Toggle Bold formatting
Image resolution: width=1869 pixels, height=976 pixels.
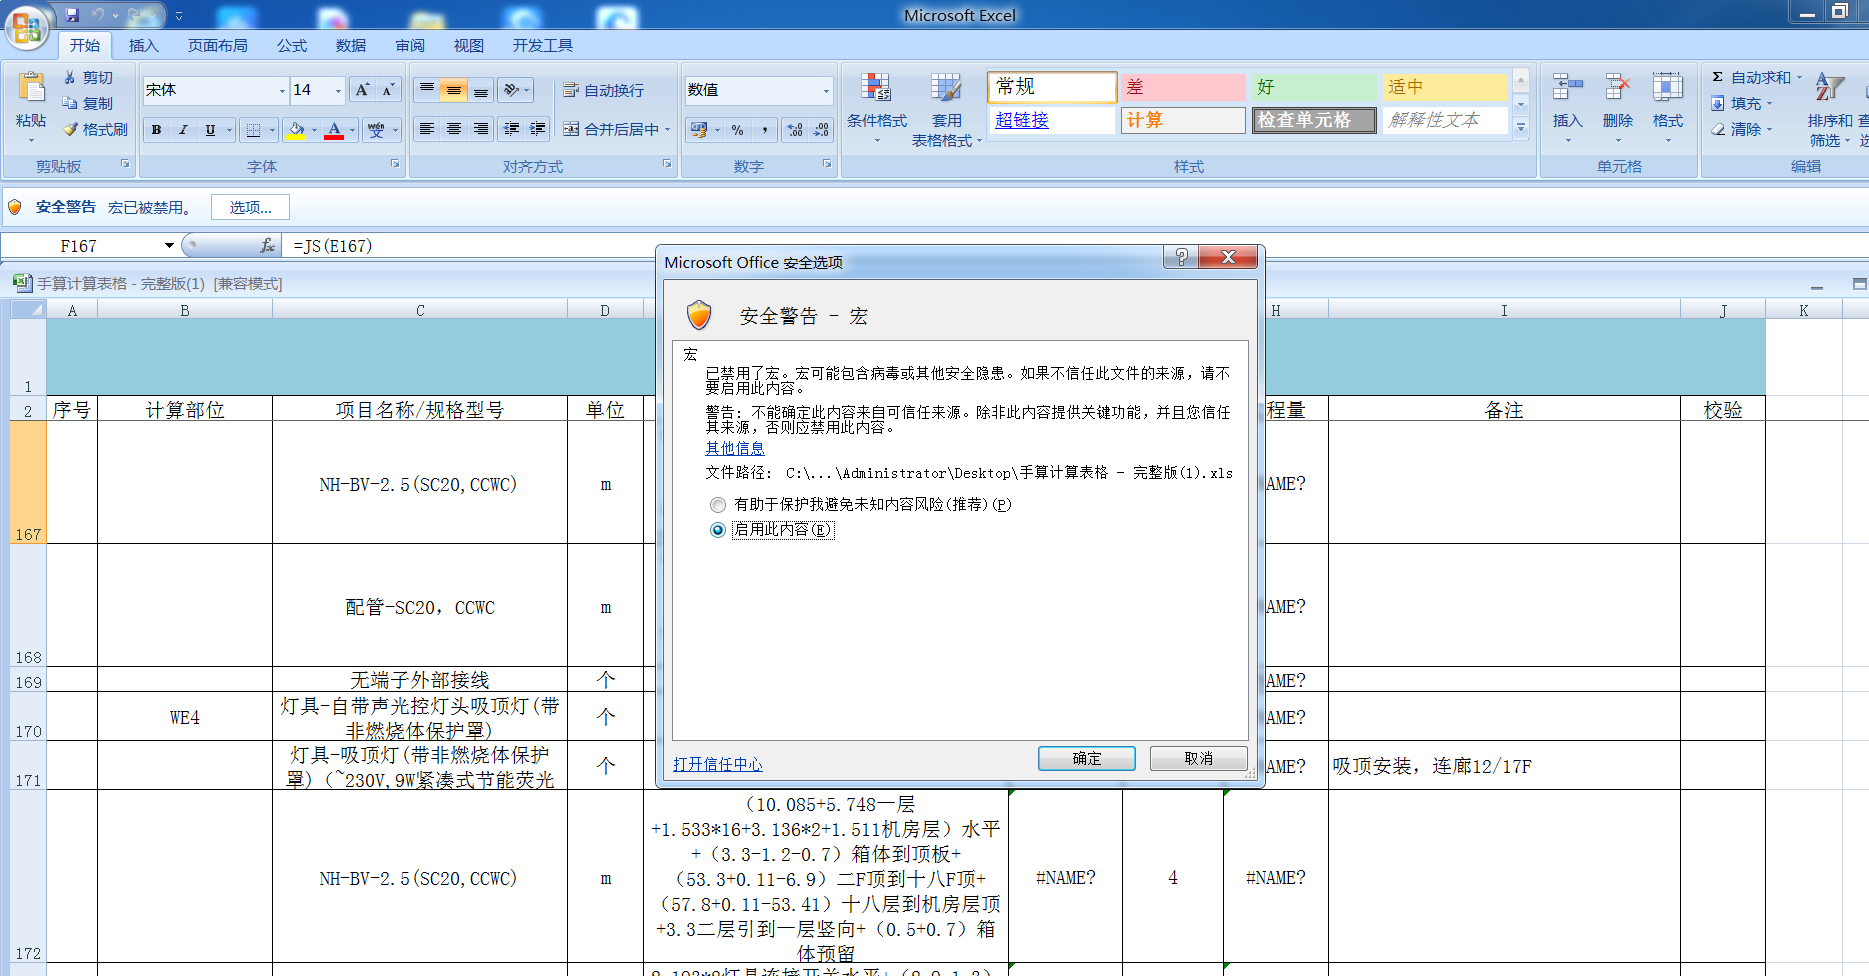[156, 130]
